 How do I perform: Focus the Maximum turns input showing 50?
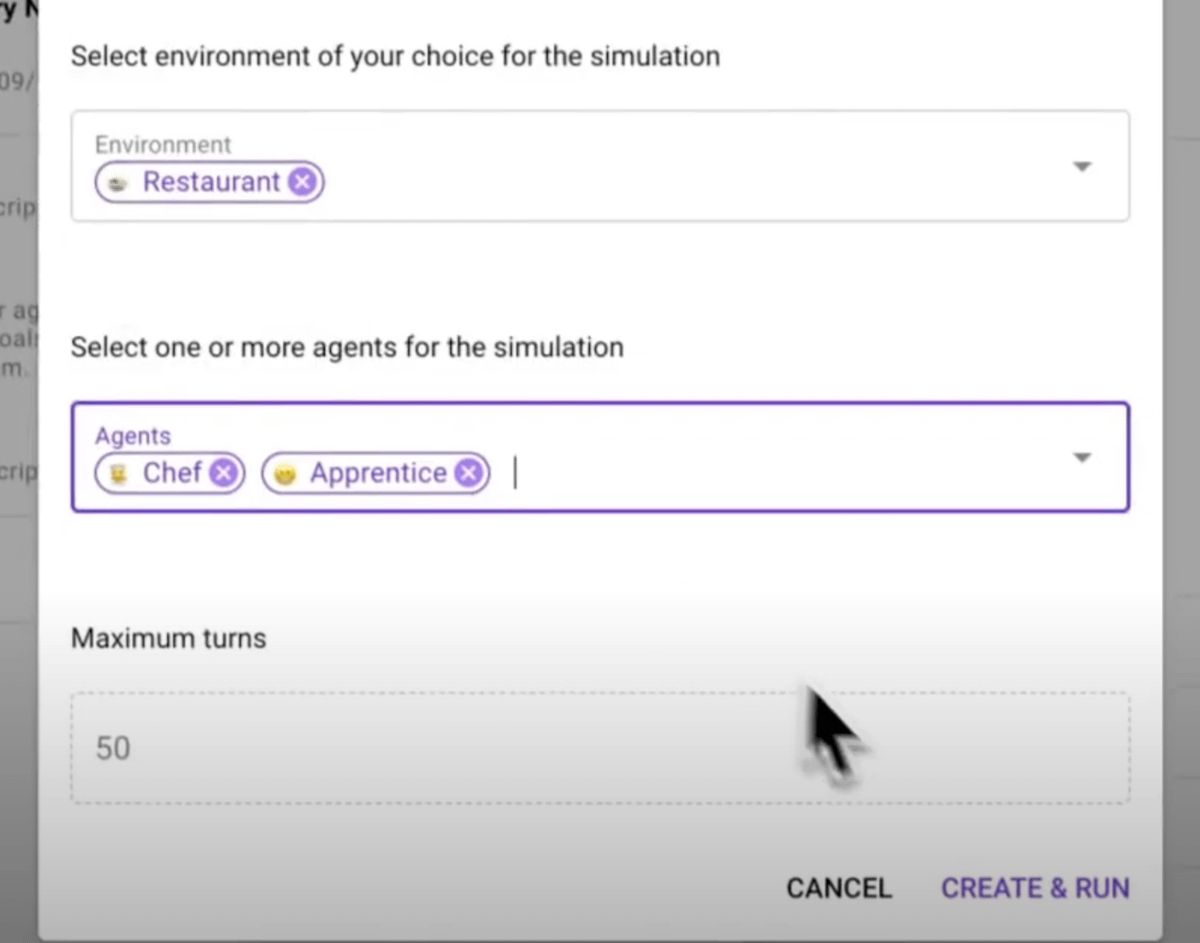(x=600, y=748)
